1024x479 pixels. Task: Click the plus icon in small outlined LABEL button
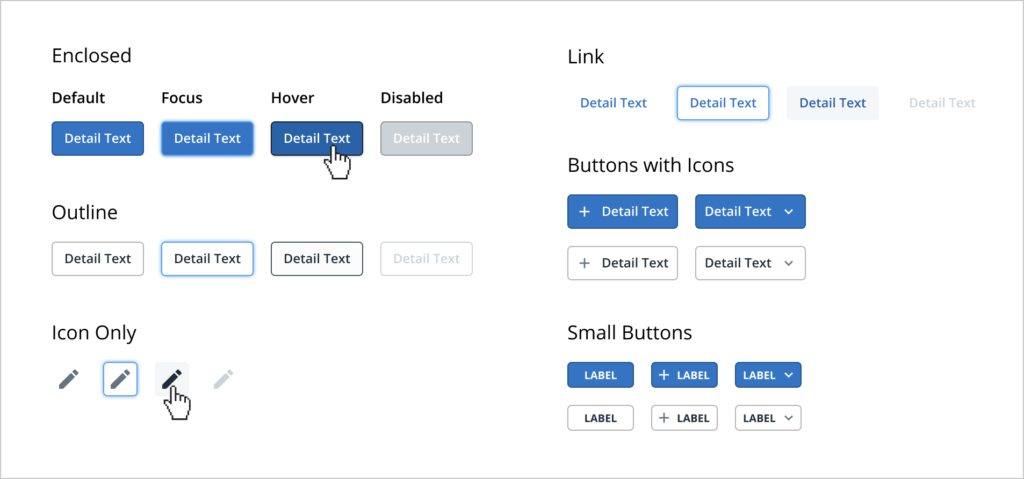click(664, 418)
